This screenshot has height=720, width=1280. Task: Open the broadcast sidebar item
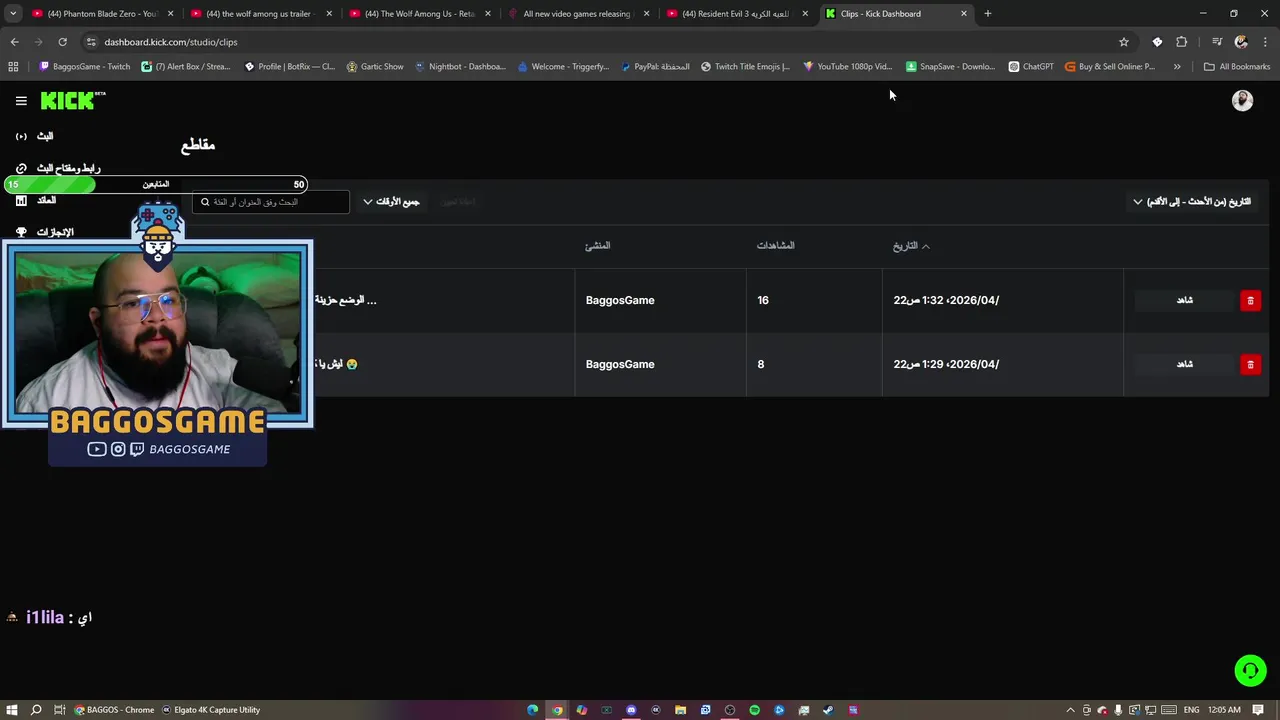[x=35, y=136]
